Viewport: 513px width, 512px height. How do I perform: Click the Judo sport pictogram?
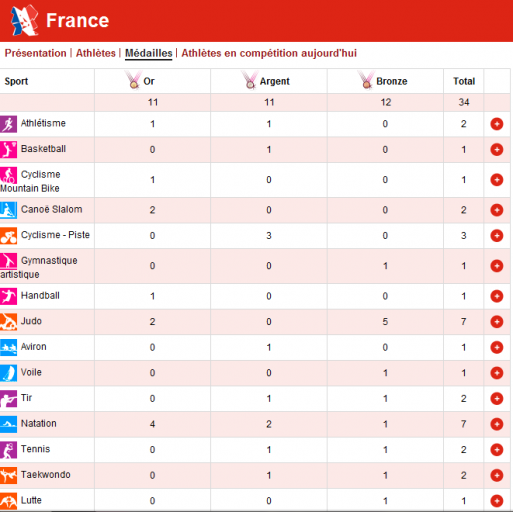pyautogui.click(x=8, y=322)
